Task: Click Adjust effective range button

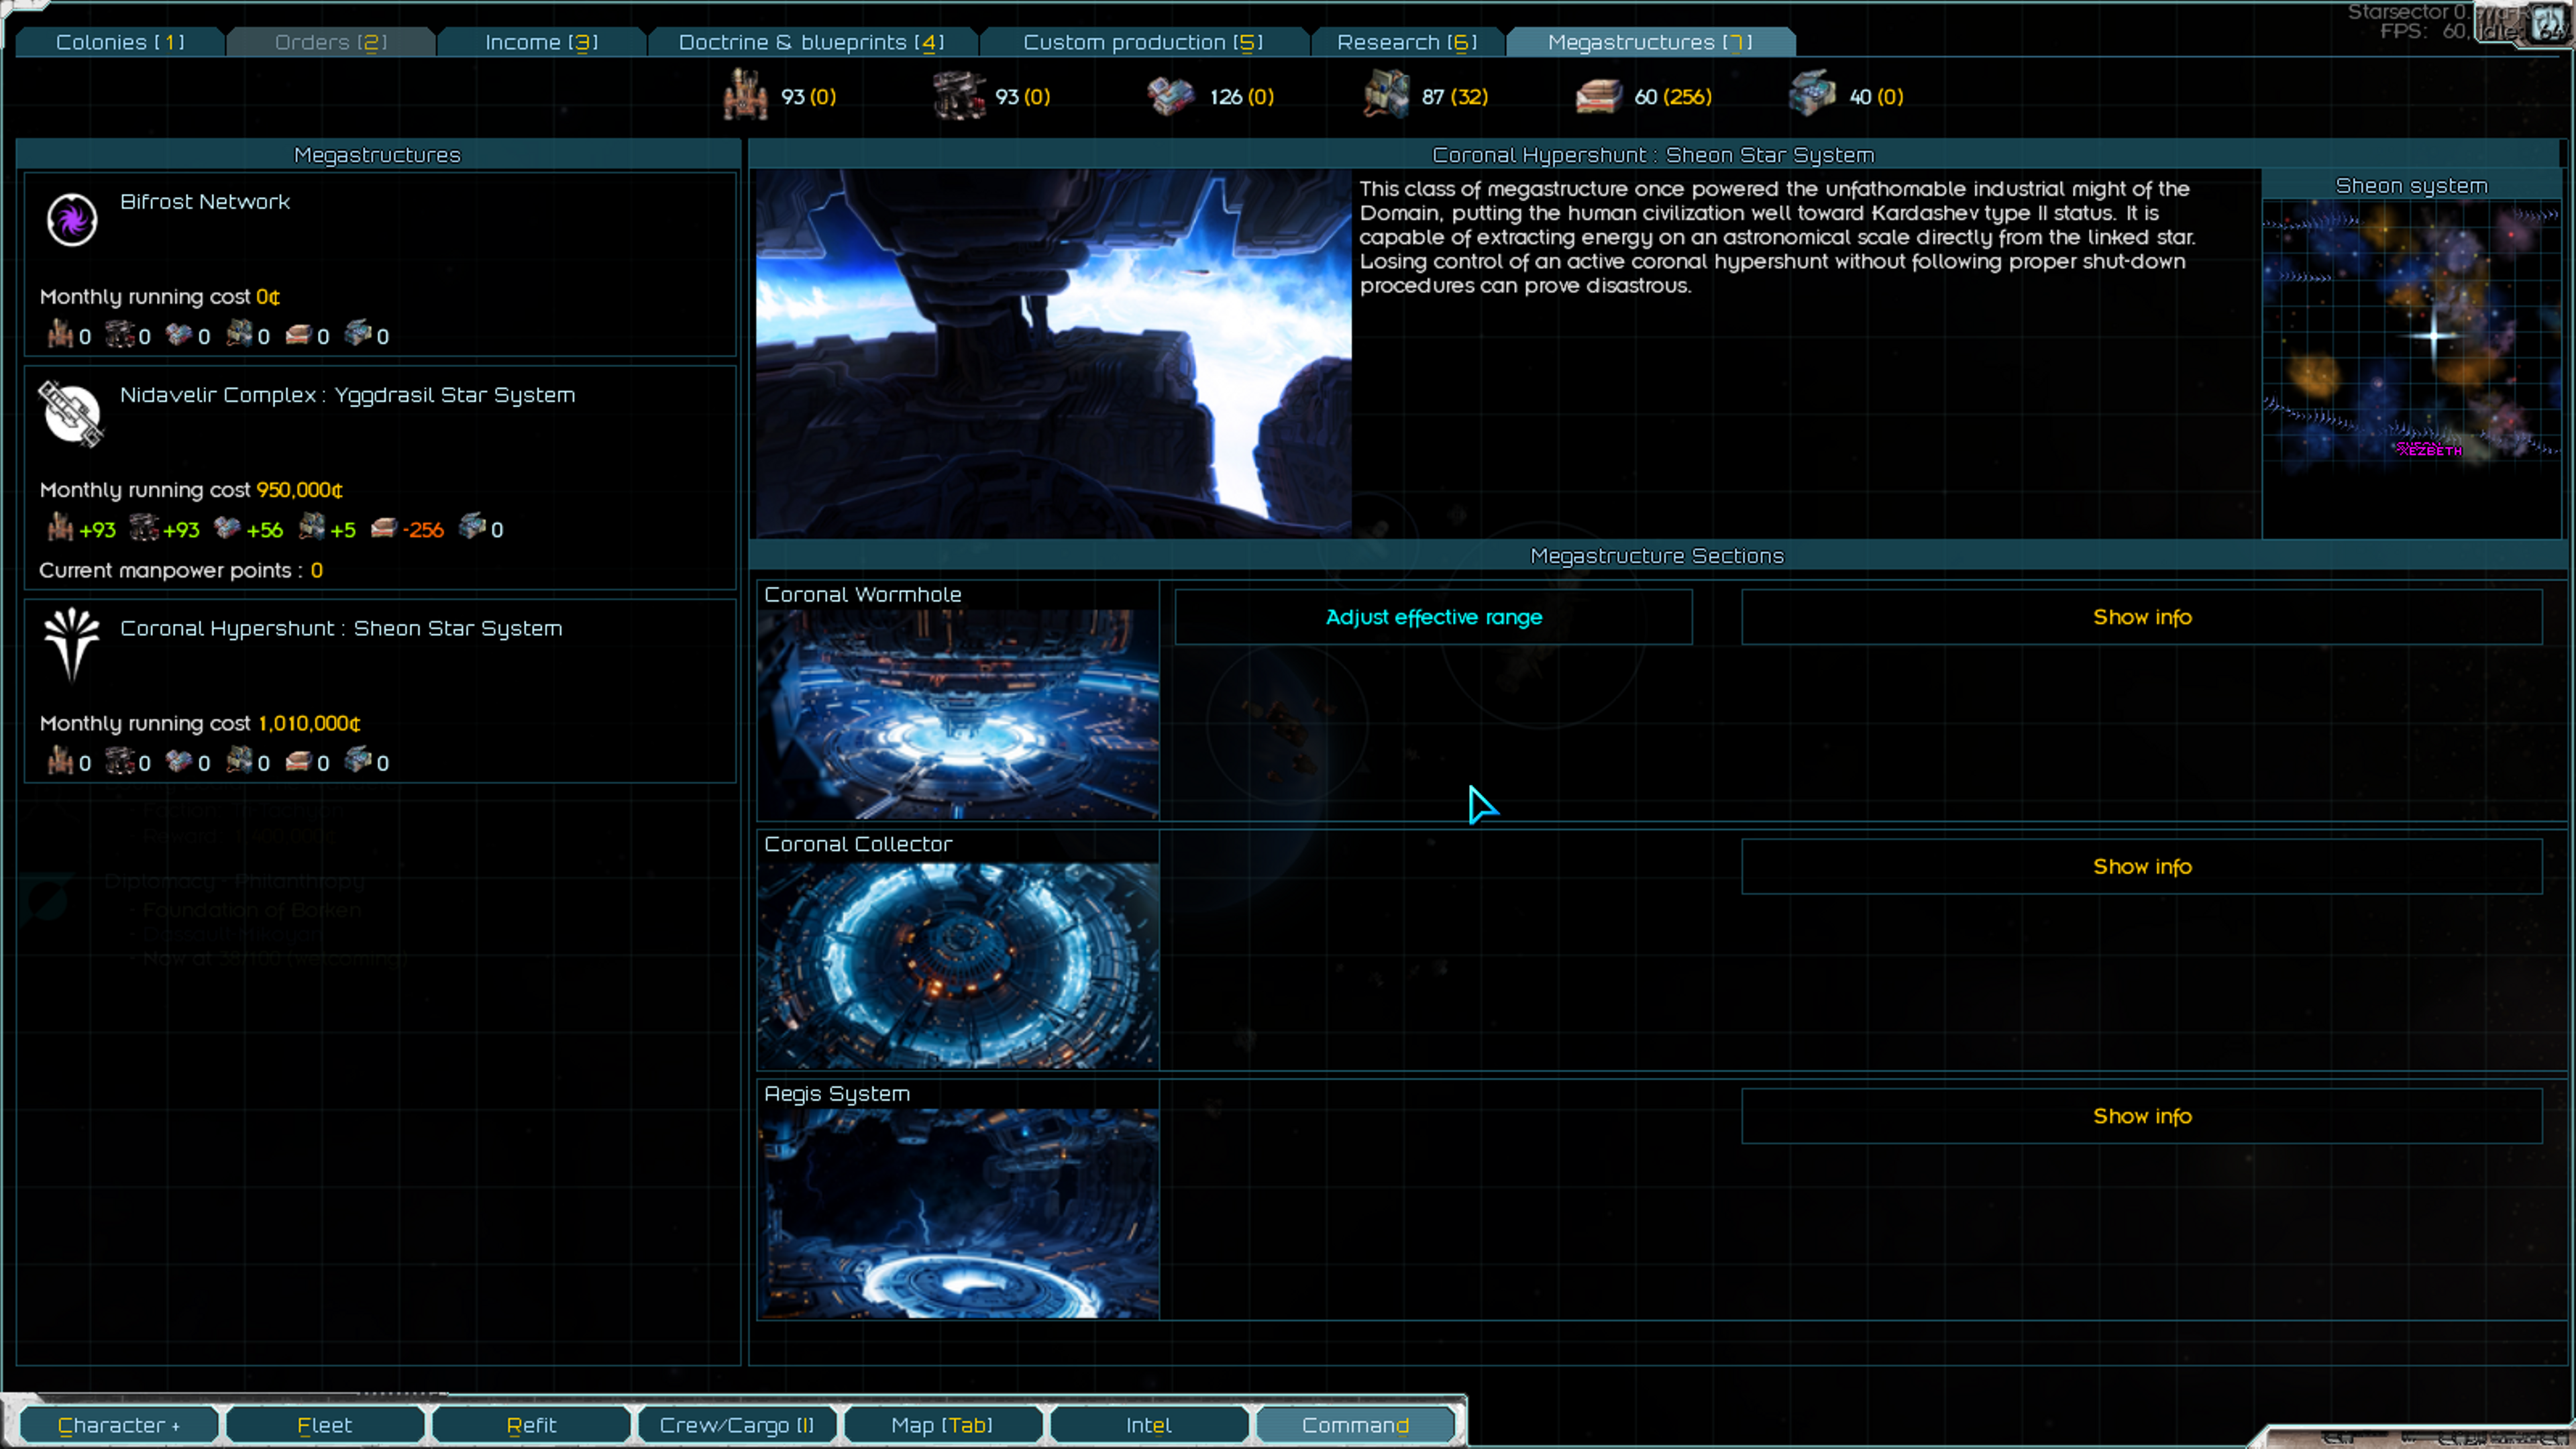Action: 1433,617
